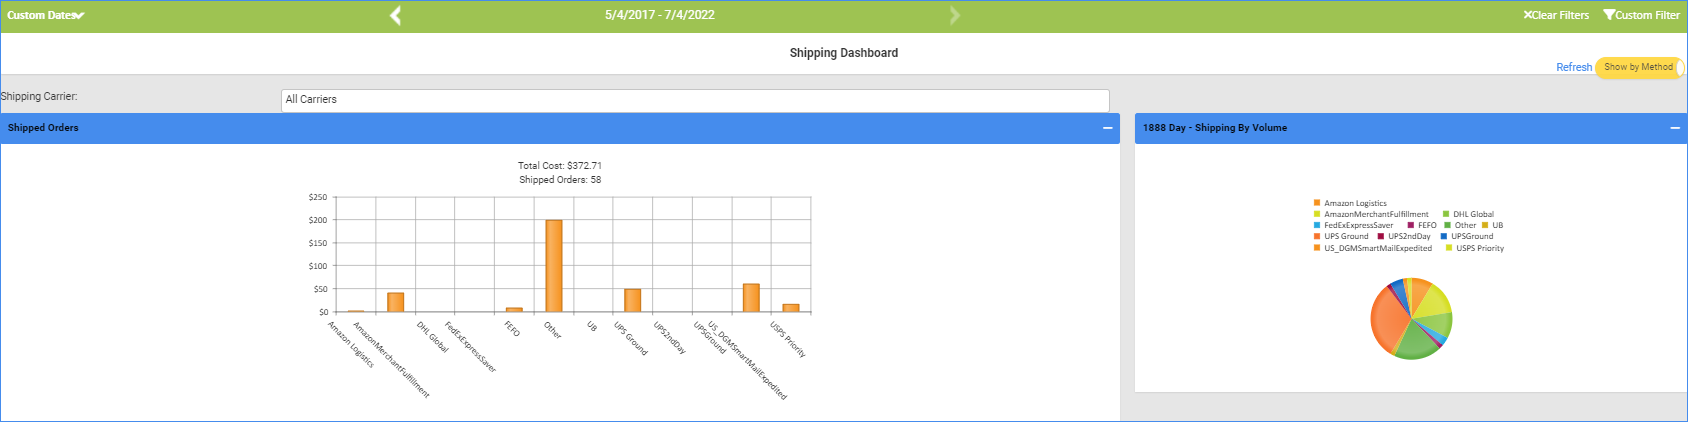This screenshot has height=422, width=1688.
Task: Click the USPS Priority bar
Action: coord(791,308)
